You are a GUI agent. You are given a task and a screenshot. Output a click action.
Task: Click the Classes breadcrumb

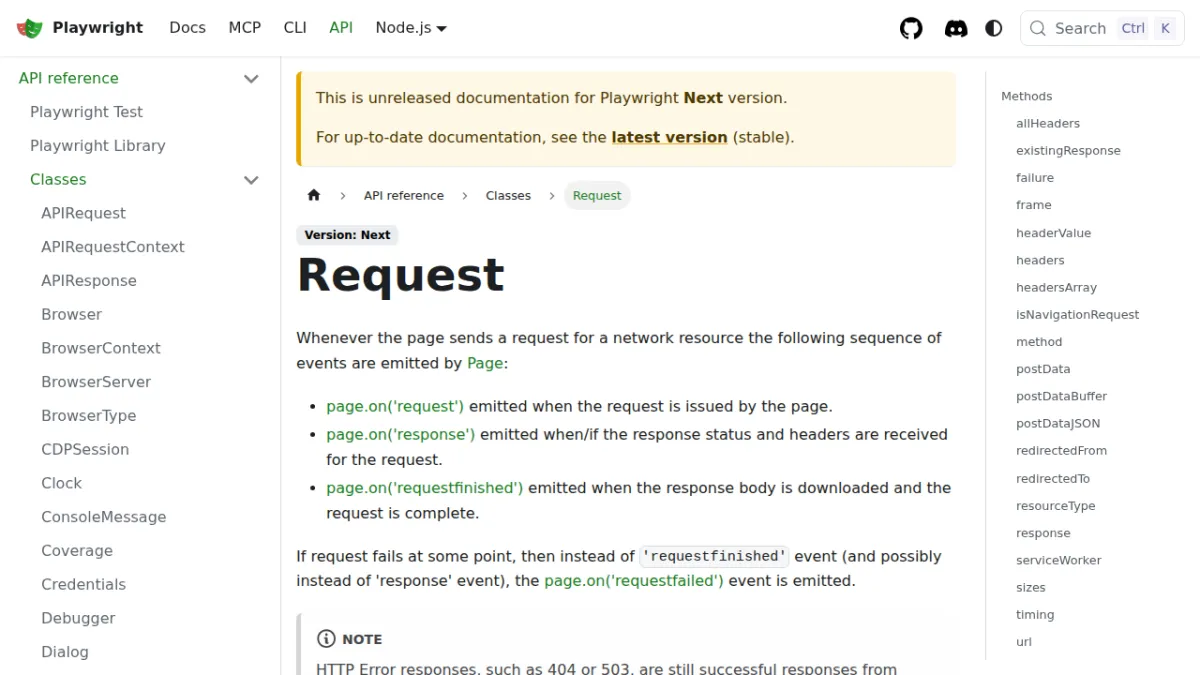point(508,195)
